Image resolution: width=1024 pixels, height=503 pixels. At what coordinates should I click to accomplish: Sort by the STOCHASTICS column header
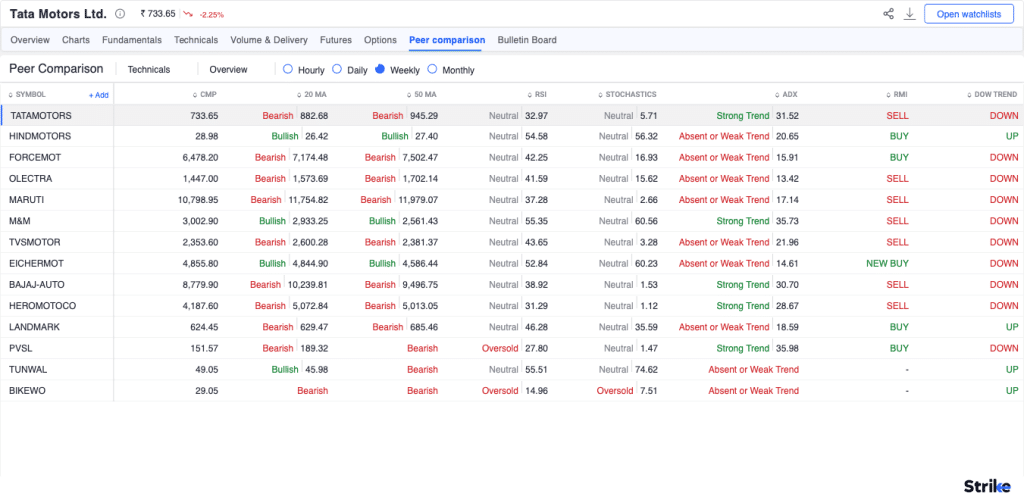(630, 94)
